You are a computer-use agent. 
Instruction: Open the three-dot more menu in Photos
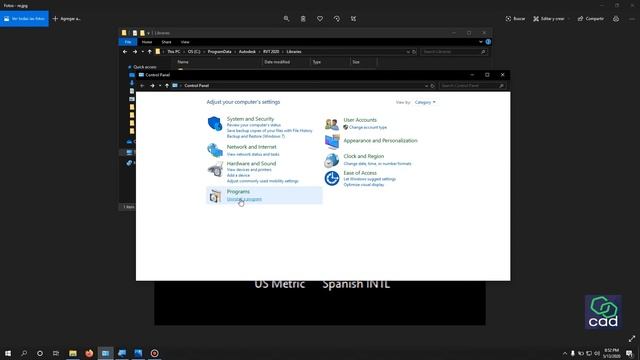point(632,19)
